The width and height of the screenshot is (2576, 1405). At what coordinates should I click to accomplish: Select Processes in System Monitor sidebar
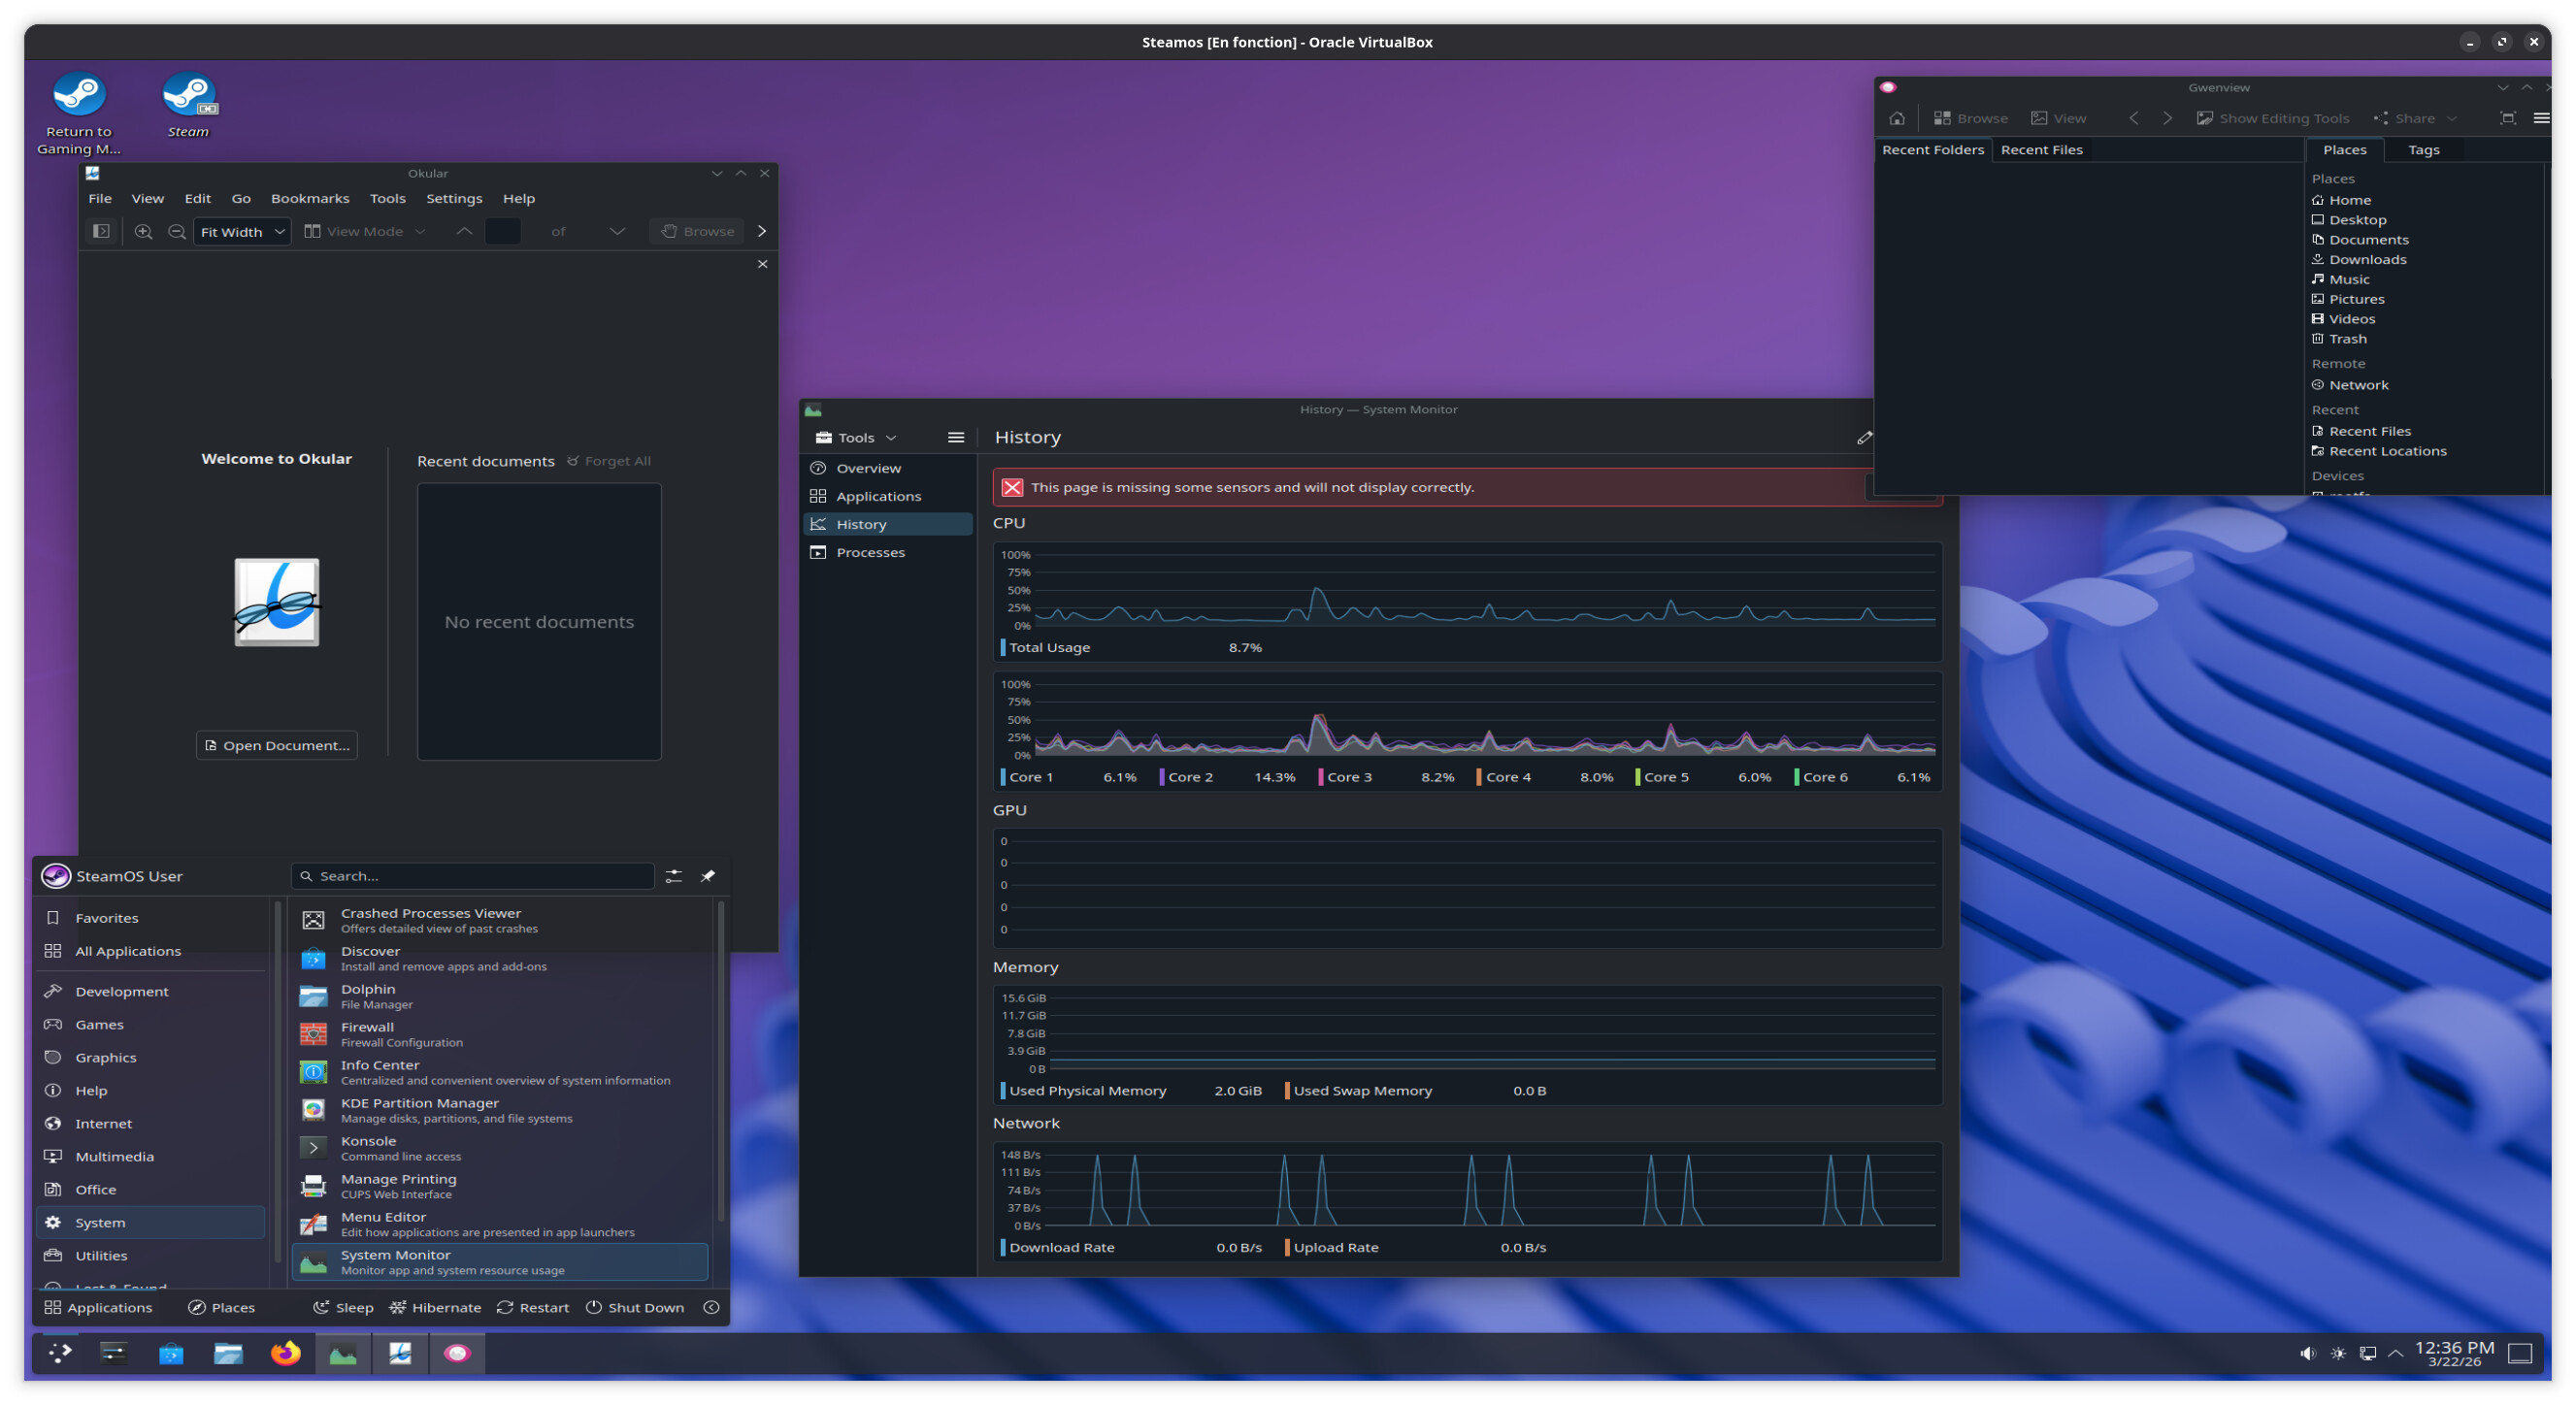[870, 552]
